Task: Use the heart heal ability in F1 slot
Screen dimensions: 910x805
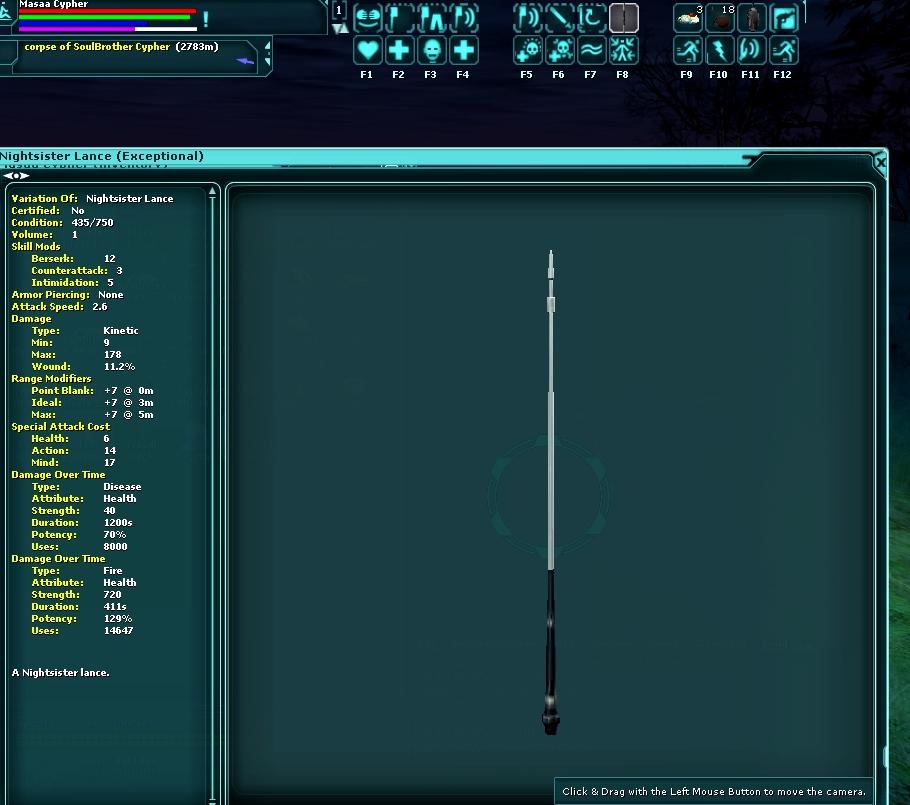Action: tap(367, 50)
